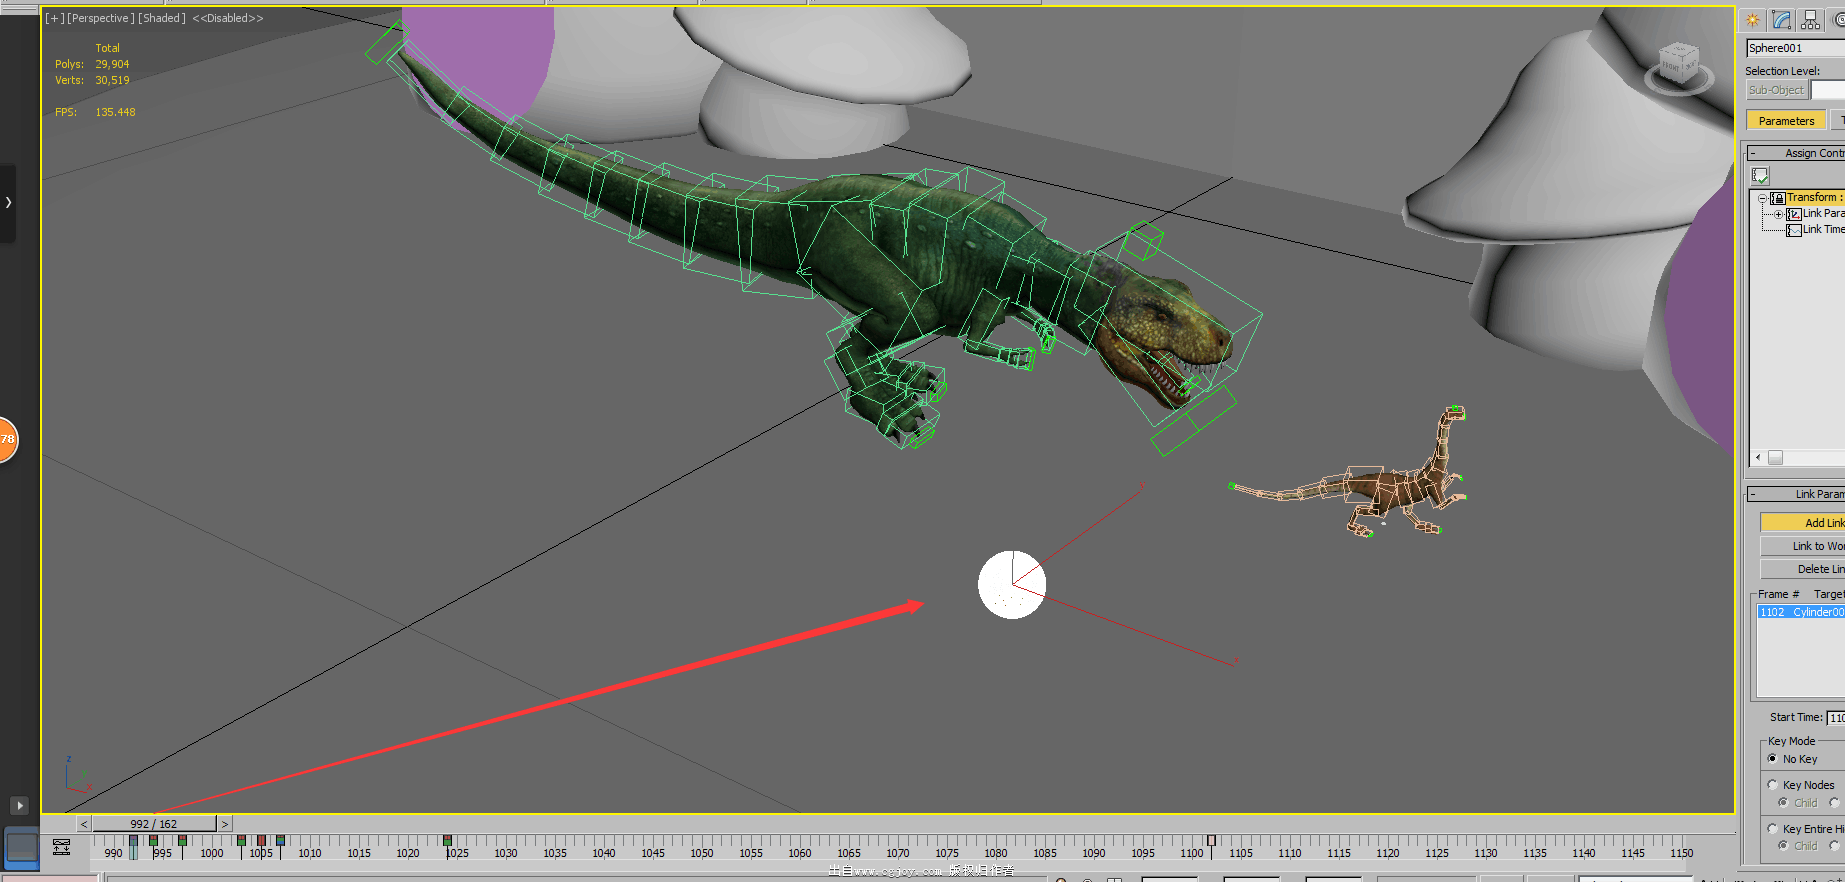
Task: Click the play arrow at bottom-left sidebar
Action: point(19,805)
